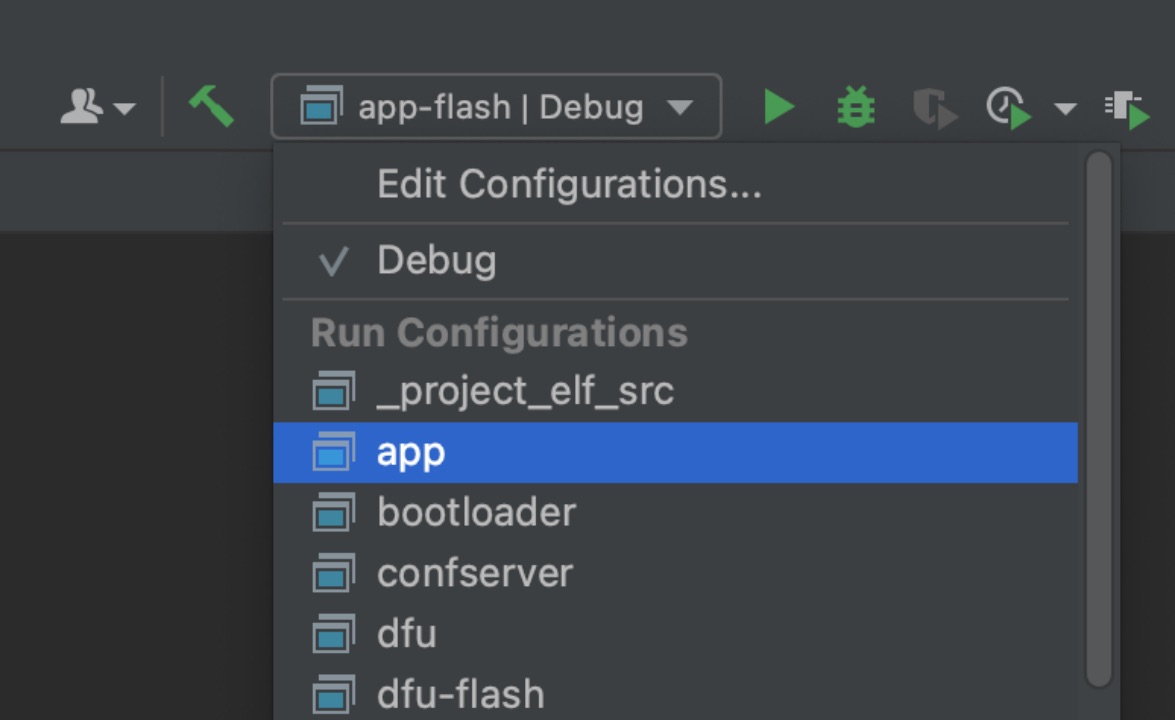The width and height of the screenshot is (1175, 720).
Task: Start debugging with the green bug icon
Action: click(x=856, y=107)
